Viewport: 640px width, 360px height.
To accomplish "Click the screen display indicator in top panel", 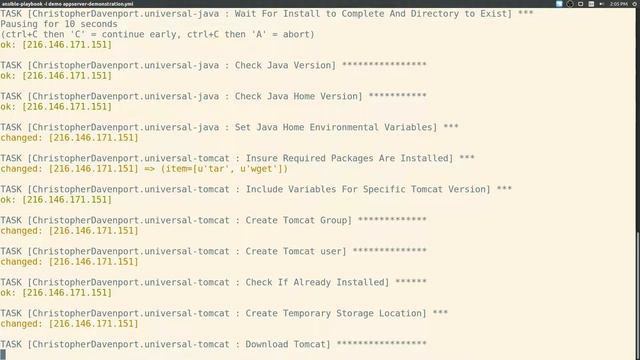I will (x=580, y=4).
